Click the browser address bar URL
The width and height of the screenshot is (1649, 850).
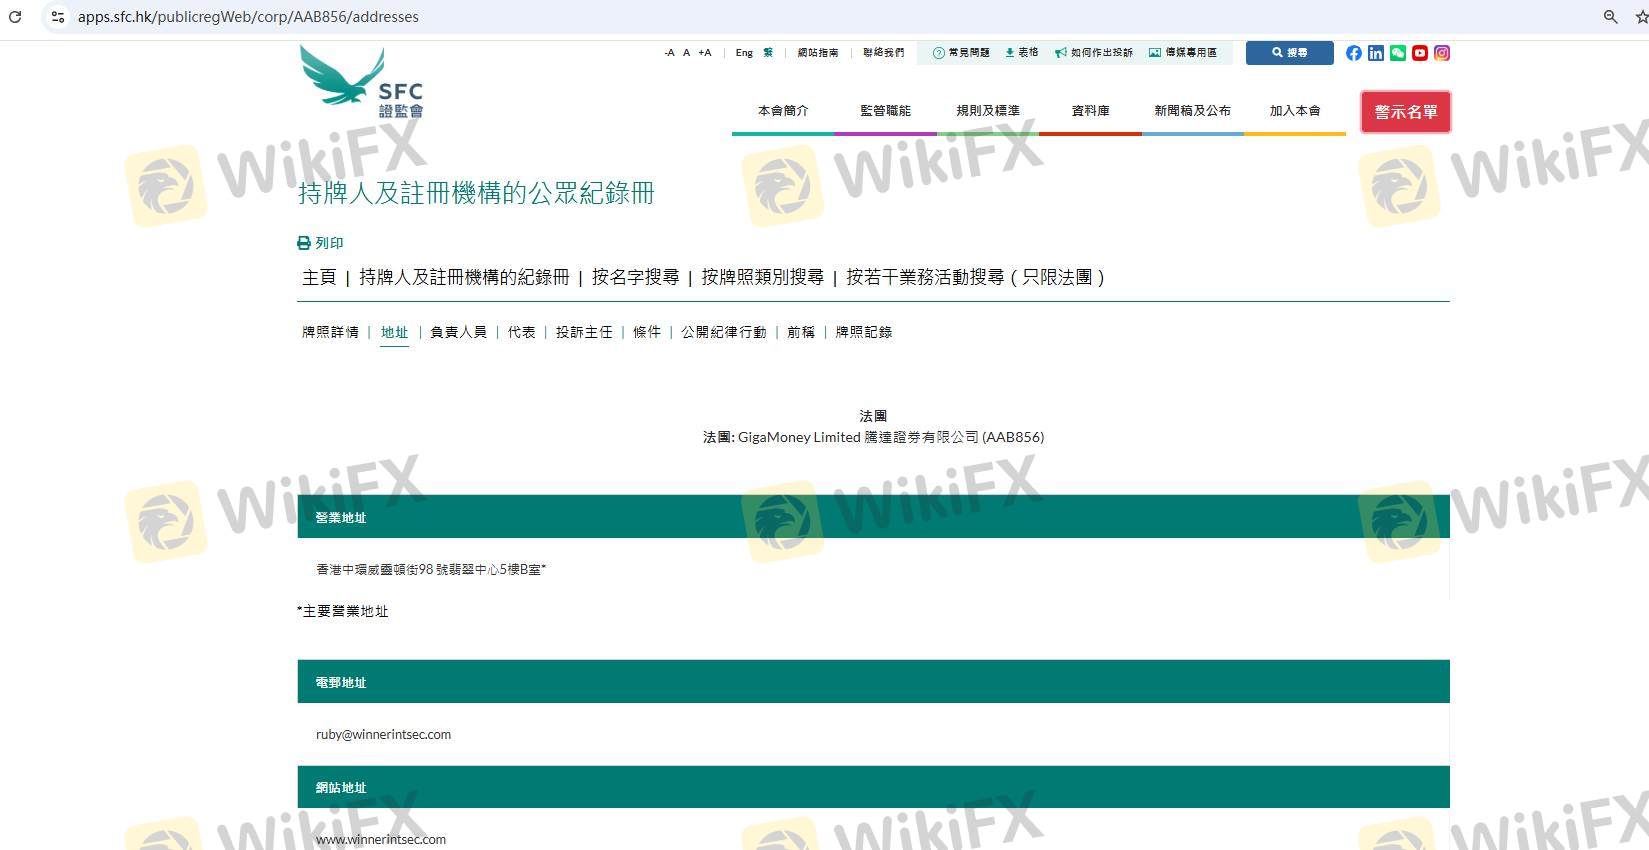point(248,17)
